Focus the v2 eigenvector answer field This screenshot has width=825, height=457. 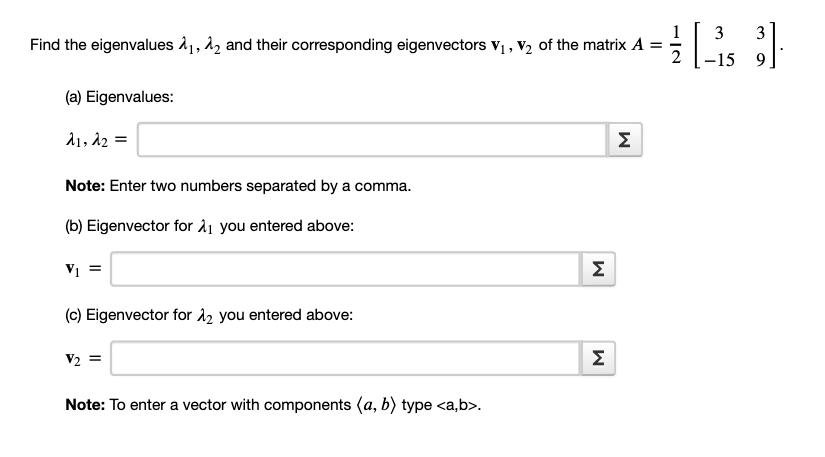pos(345,358)
